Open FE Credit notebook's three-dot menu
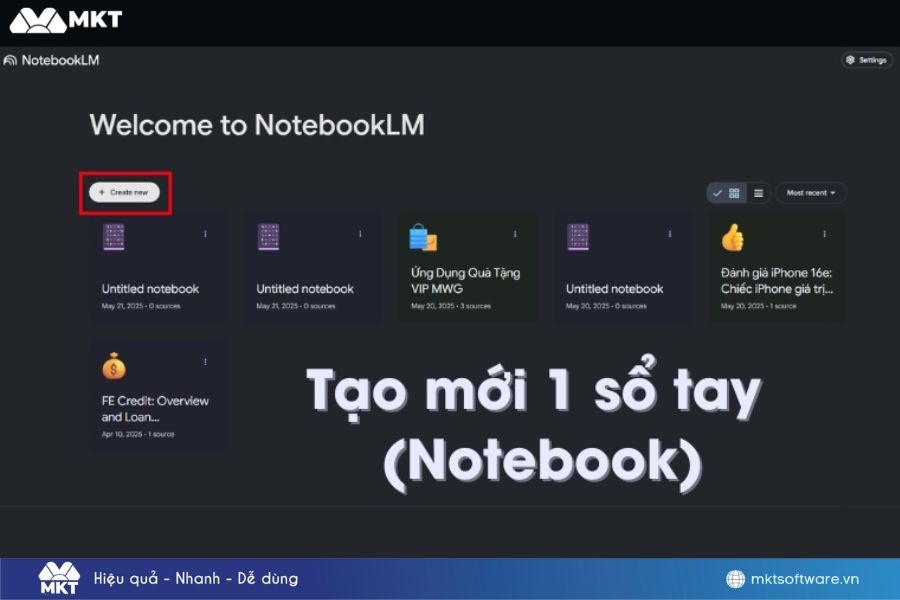 pos(206,362)
